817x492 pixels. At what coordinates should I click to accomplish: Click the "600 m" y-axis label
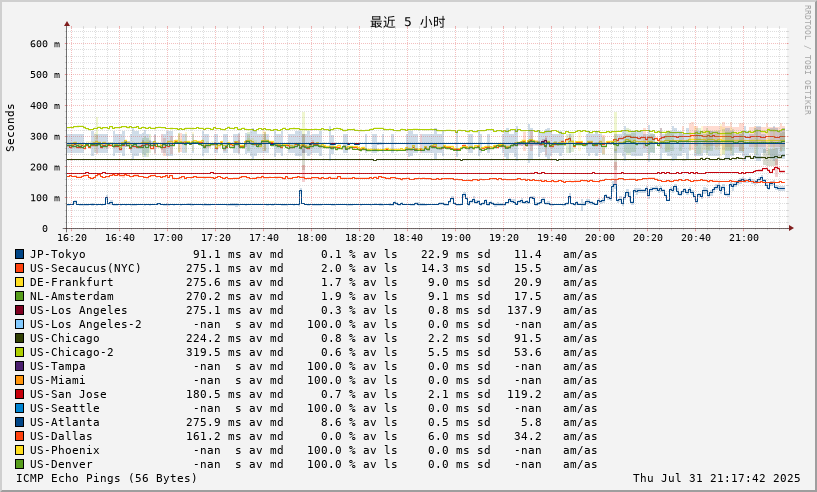click(45, 44)
